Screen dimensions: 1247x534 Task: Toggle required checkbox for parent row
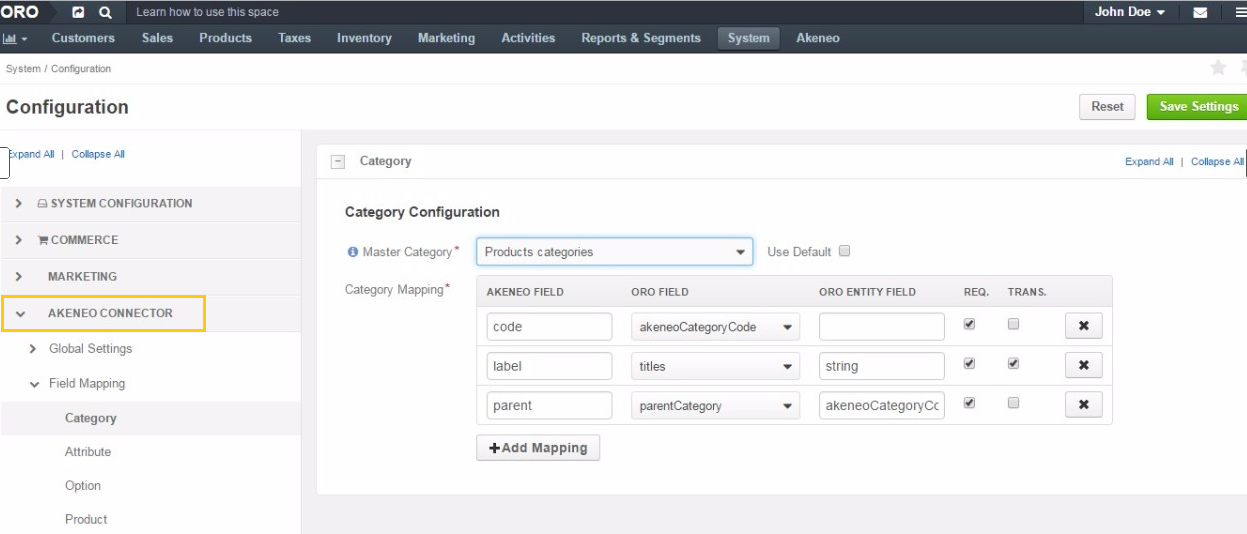tap(969, 403)
